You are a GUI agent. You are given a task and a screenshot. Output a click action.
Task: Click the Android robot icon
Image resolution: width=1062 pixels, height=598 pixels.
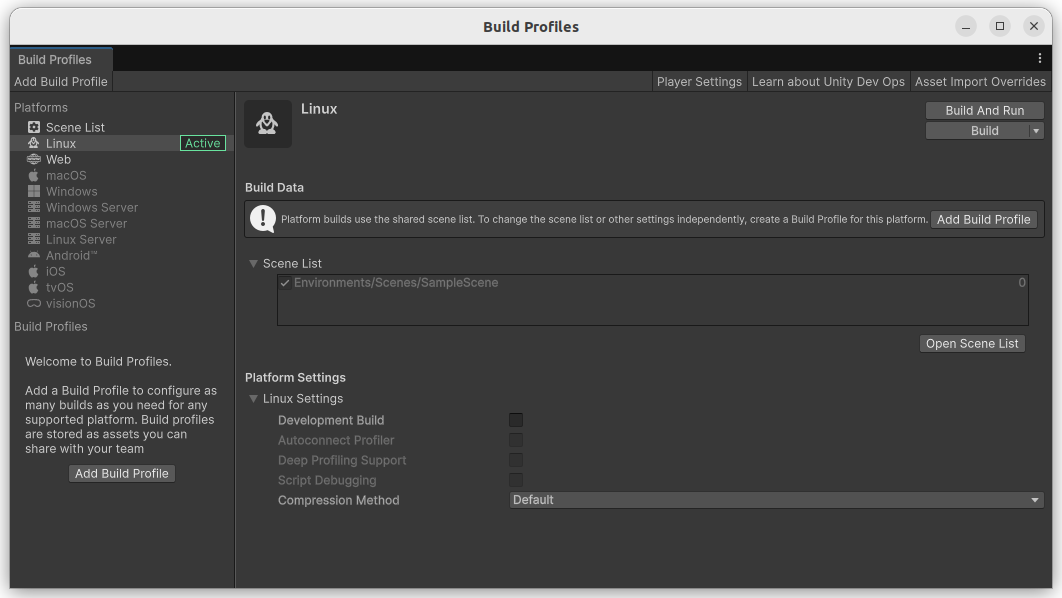tap(34, 255)
